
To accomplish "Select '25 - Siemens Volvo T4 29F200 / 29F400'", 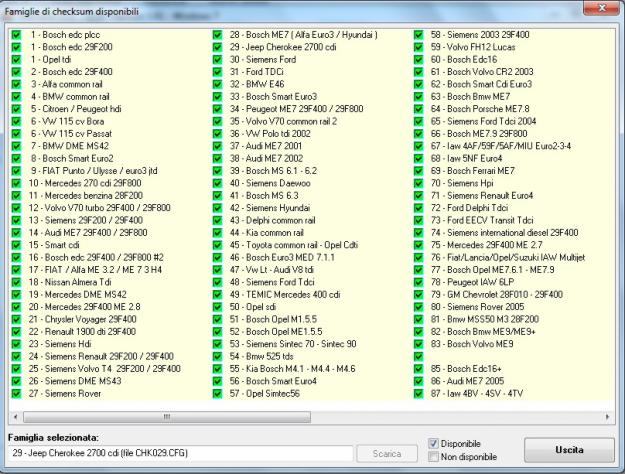I will (x=104, y=369).
